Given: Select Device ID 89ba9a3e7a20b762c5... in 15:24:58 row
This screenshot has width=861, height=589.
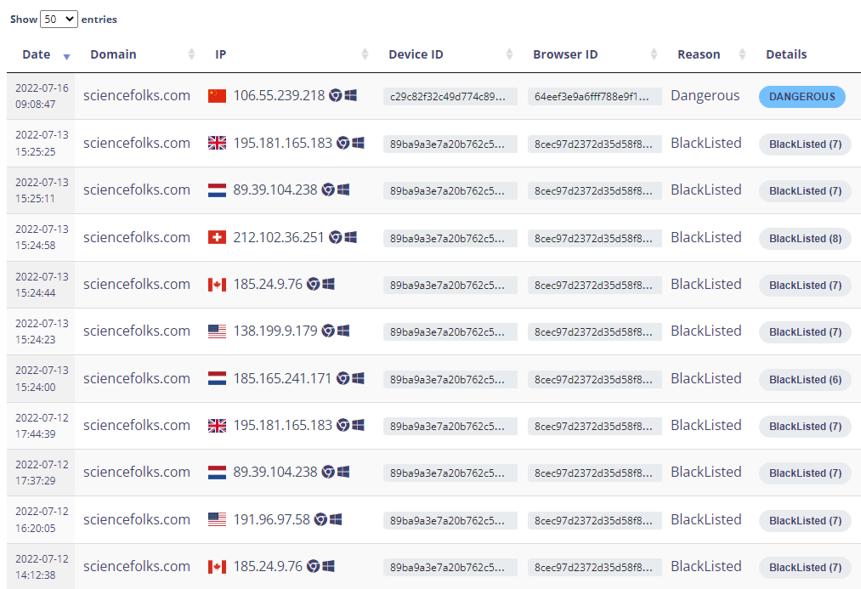Looking at the screenshot, I should [x=450, y=239].
